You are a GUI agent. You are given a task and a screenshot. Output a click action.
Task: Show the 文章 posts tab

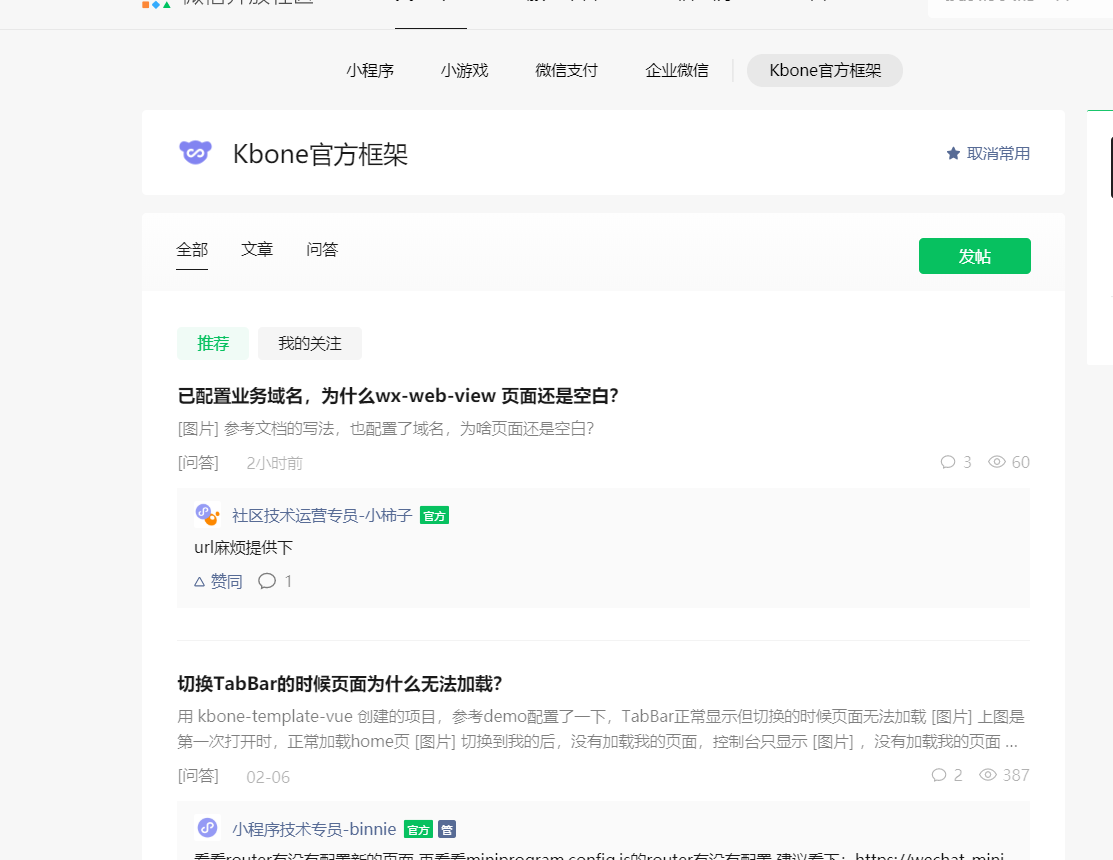coord(257,250)
